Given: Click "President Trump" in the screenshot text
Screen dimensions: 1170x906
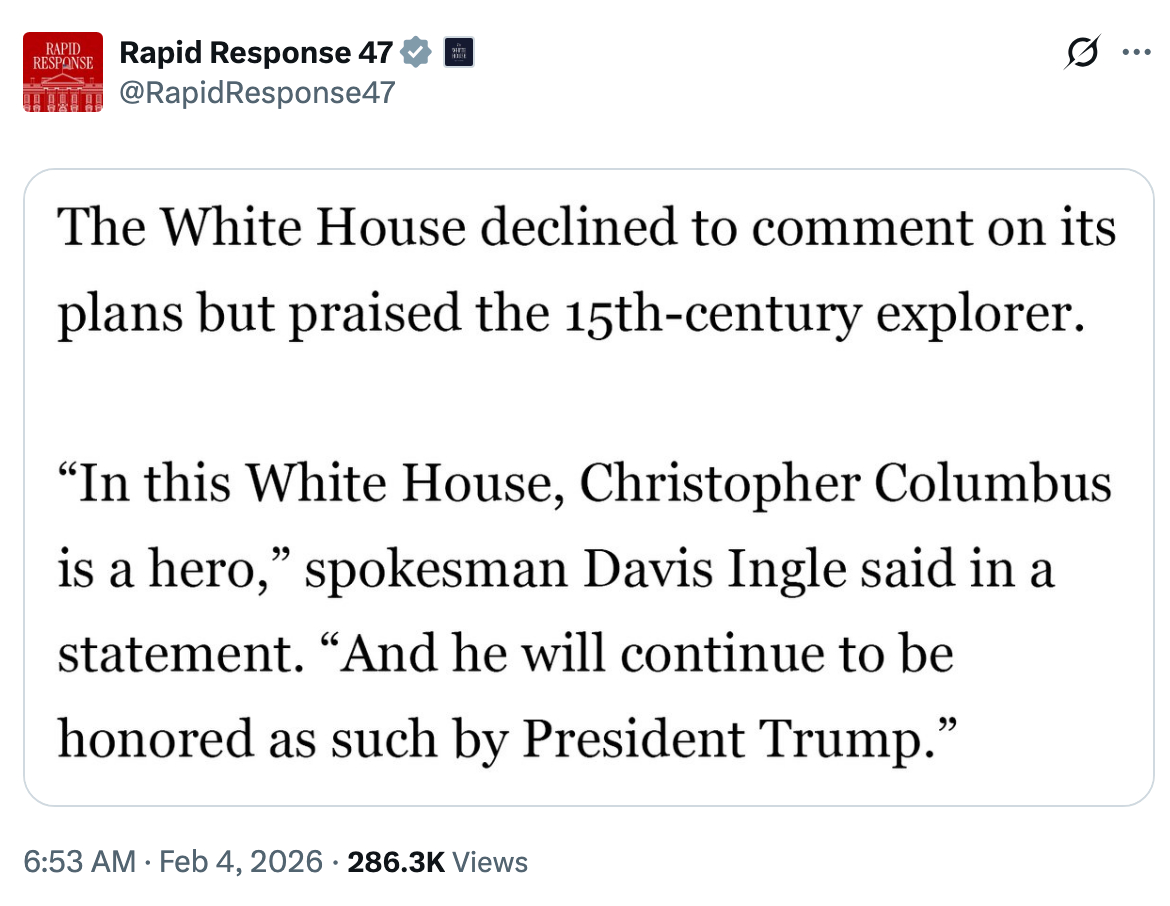Looking at the screenshot, I should pos(733,738).
